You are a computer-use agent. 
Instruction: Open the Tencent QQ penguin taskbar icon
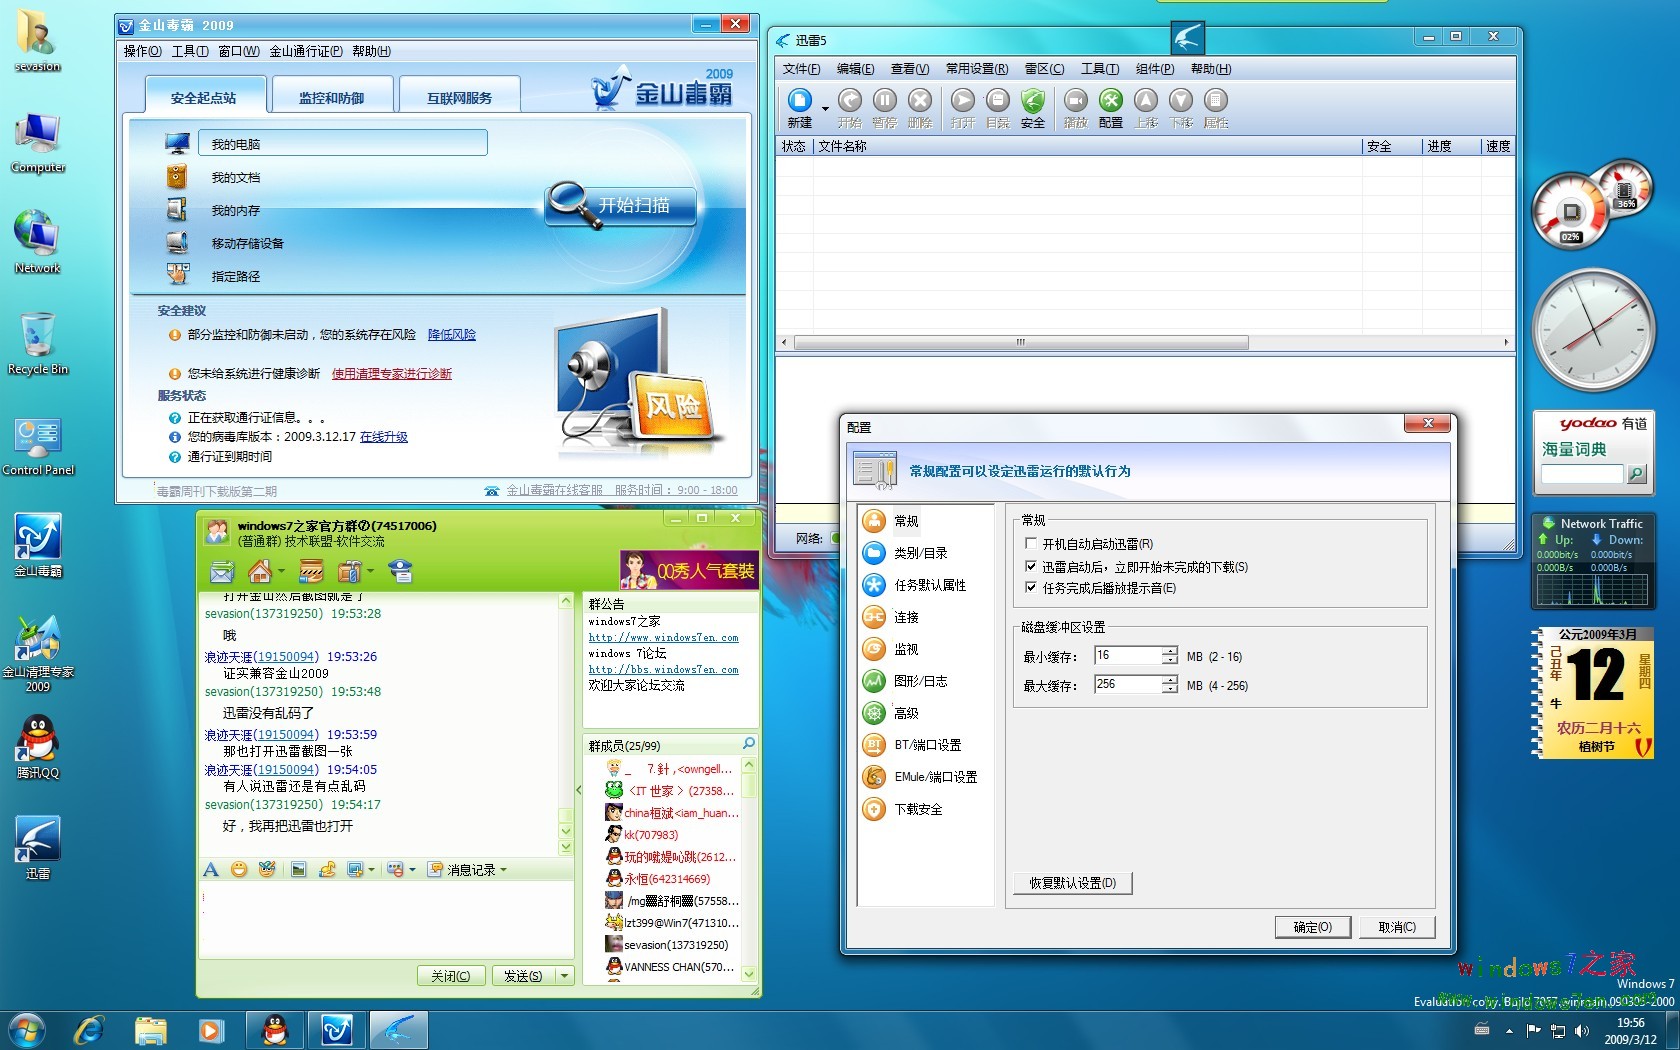coord(274,1030)
